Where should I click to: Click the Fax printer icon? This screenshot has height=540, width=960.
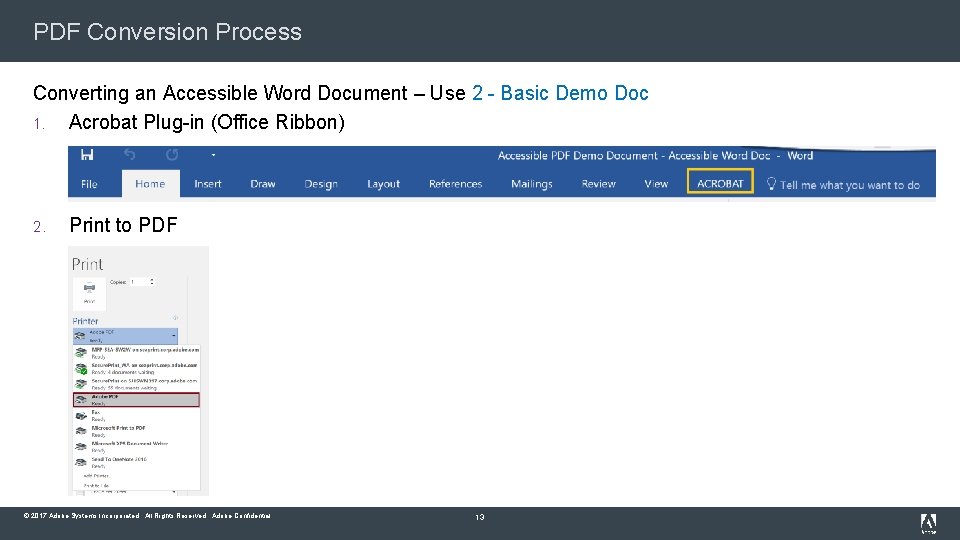81,416
